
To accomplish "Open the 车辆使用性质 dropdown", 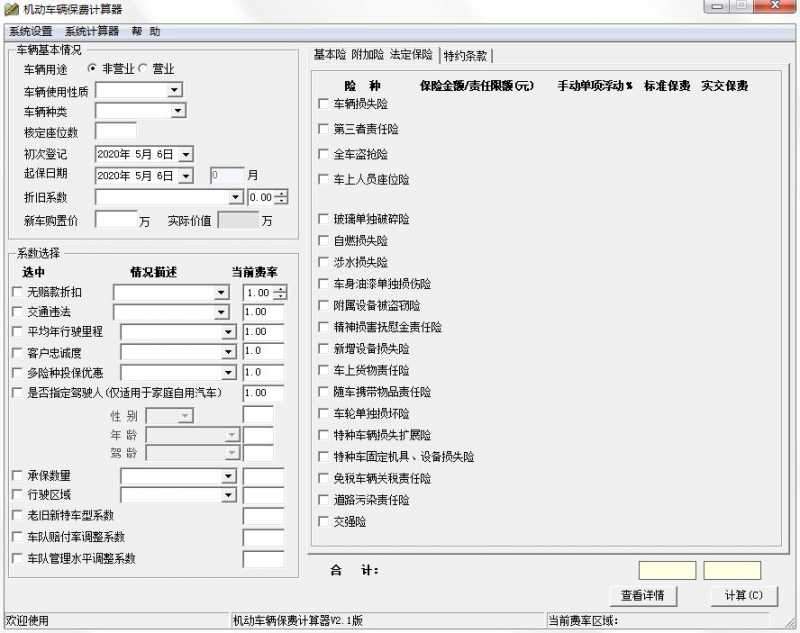I will (176, 89).
